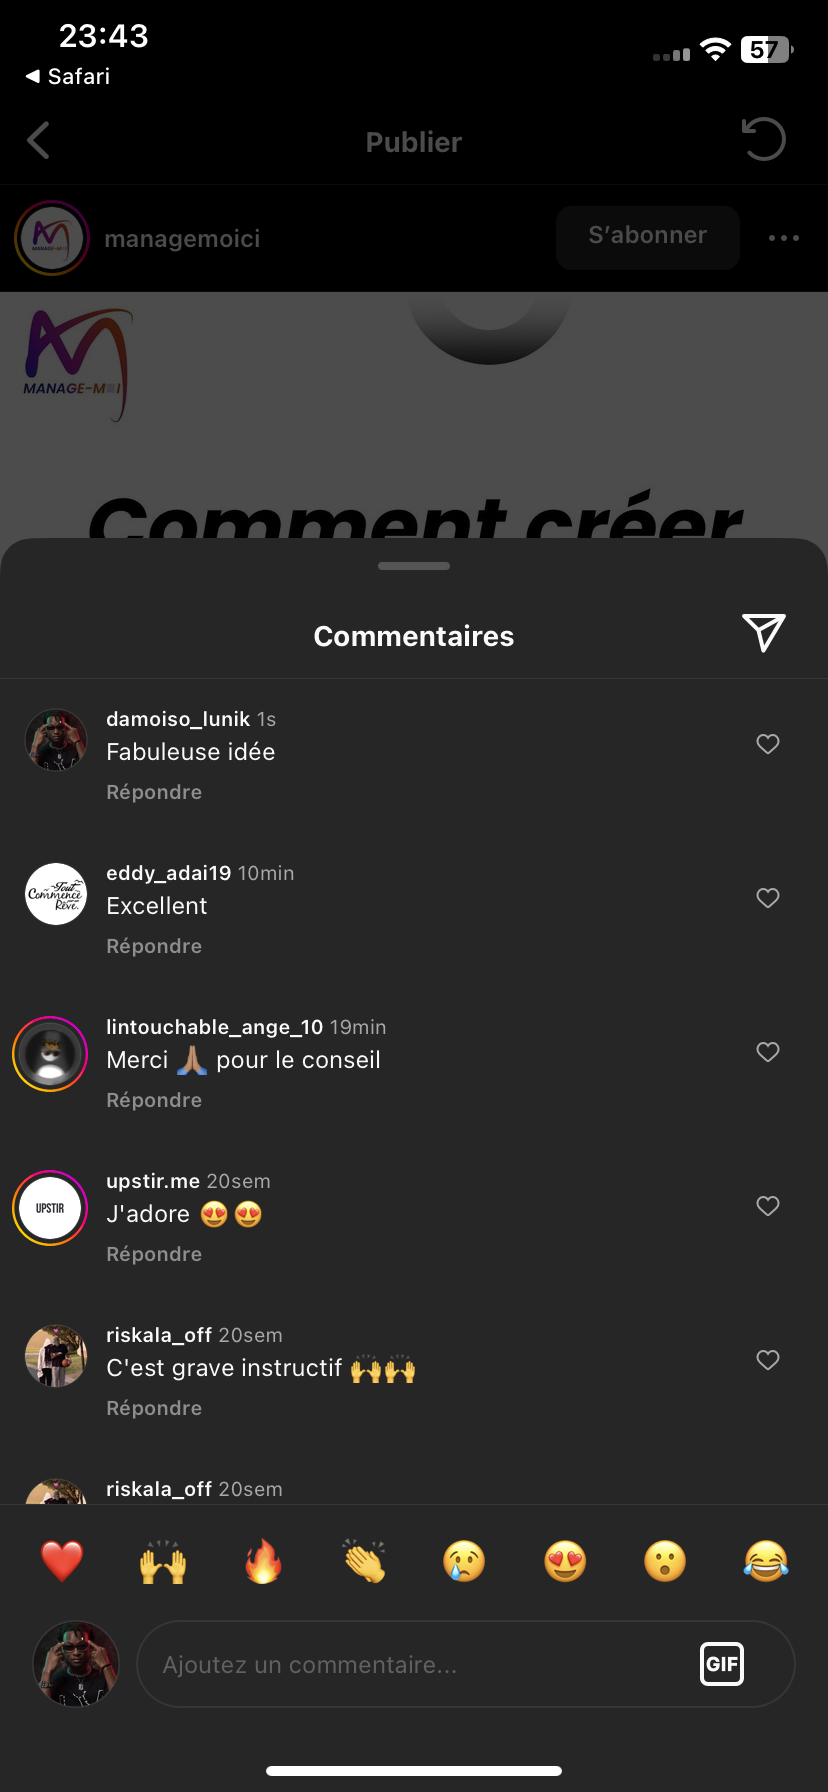This screenshot has height=1792, width=828.
Task: Tap the refresh icon beside Publier
Action: coord(764,140)
